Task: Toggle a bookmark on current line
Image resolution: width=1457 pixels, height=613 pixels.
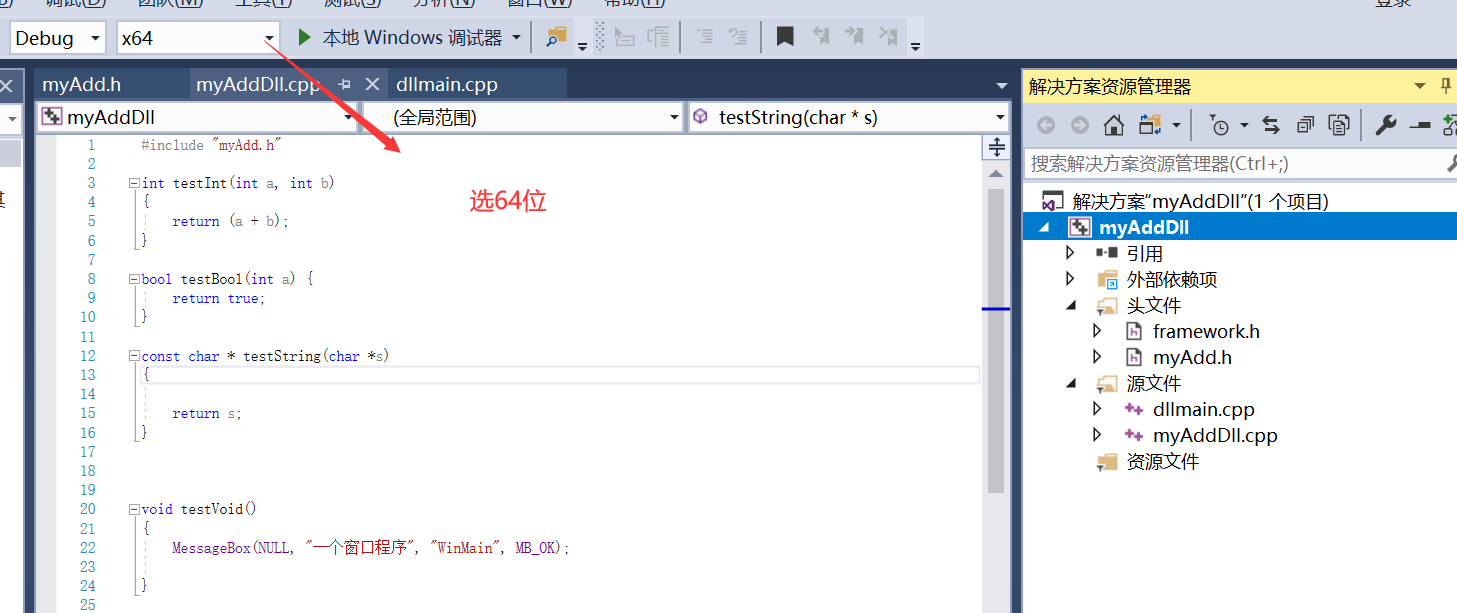Action: tap(785, 36)
